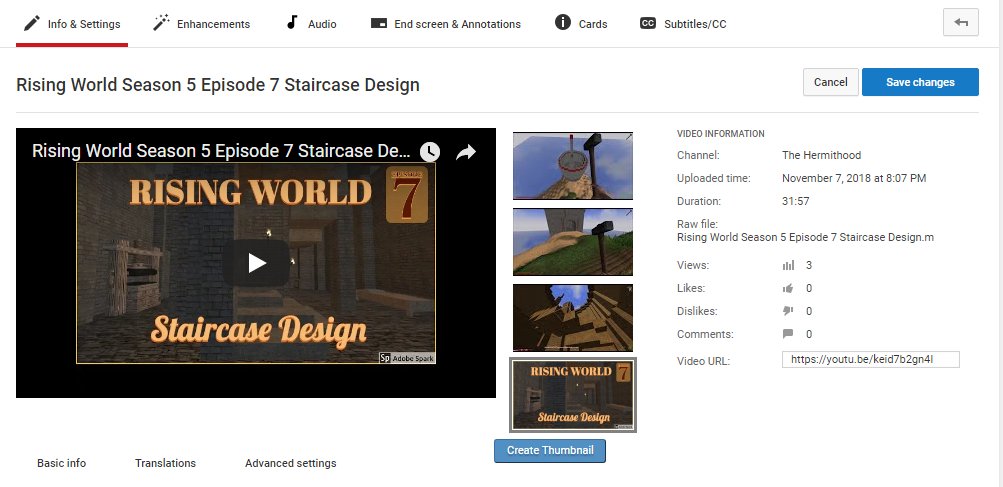This screenshot has height=487, width=1003.
Task: Select the first thumbnail with red-ringed stone circle
Action: point(573,166)
